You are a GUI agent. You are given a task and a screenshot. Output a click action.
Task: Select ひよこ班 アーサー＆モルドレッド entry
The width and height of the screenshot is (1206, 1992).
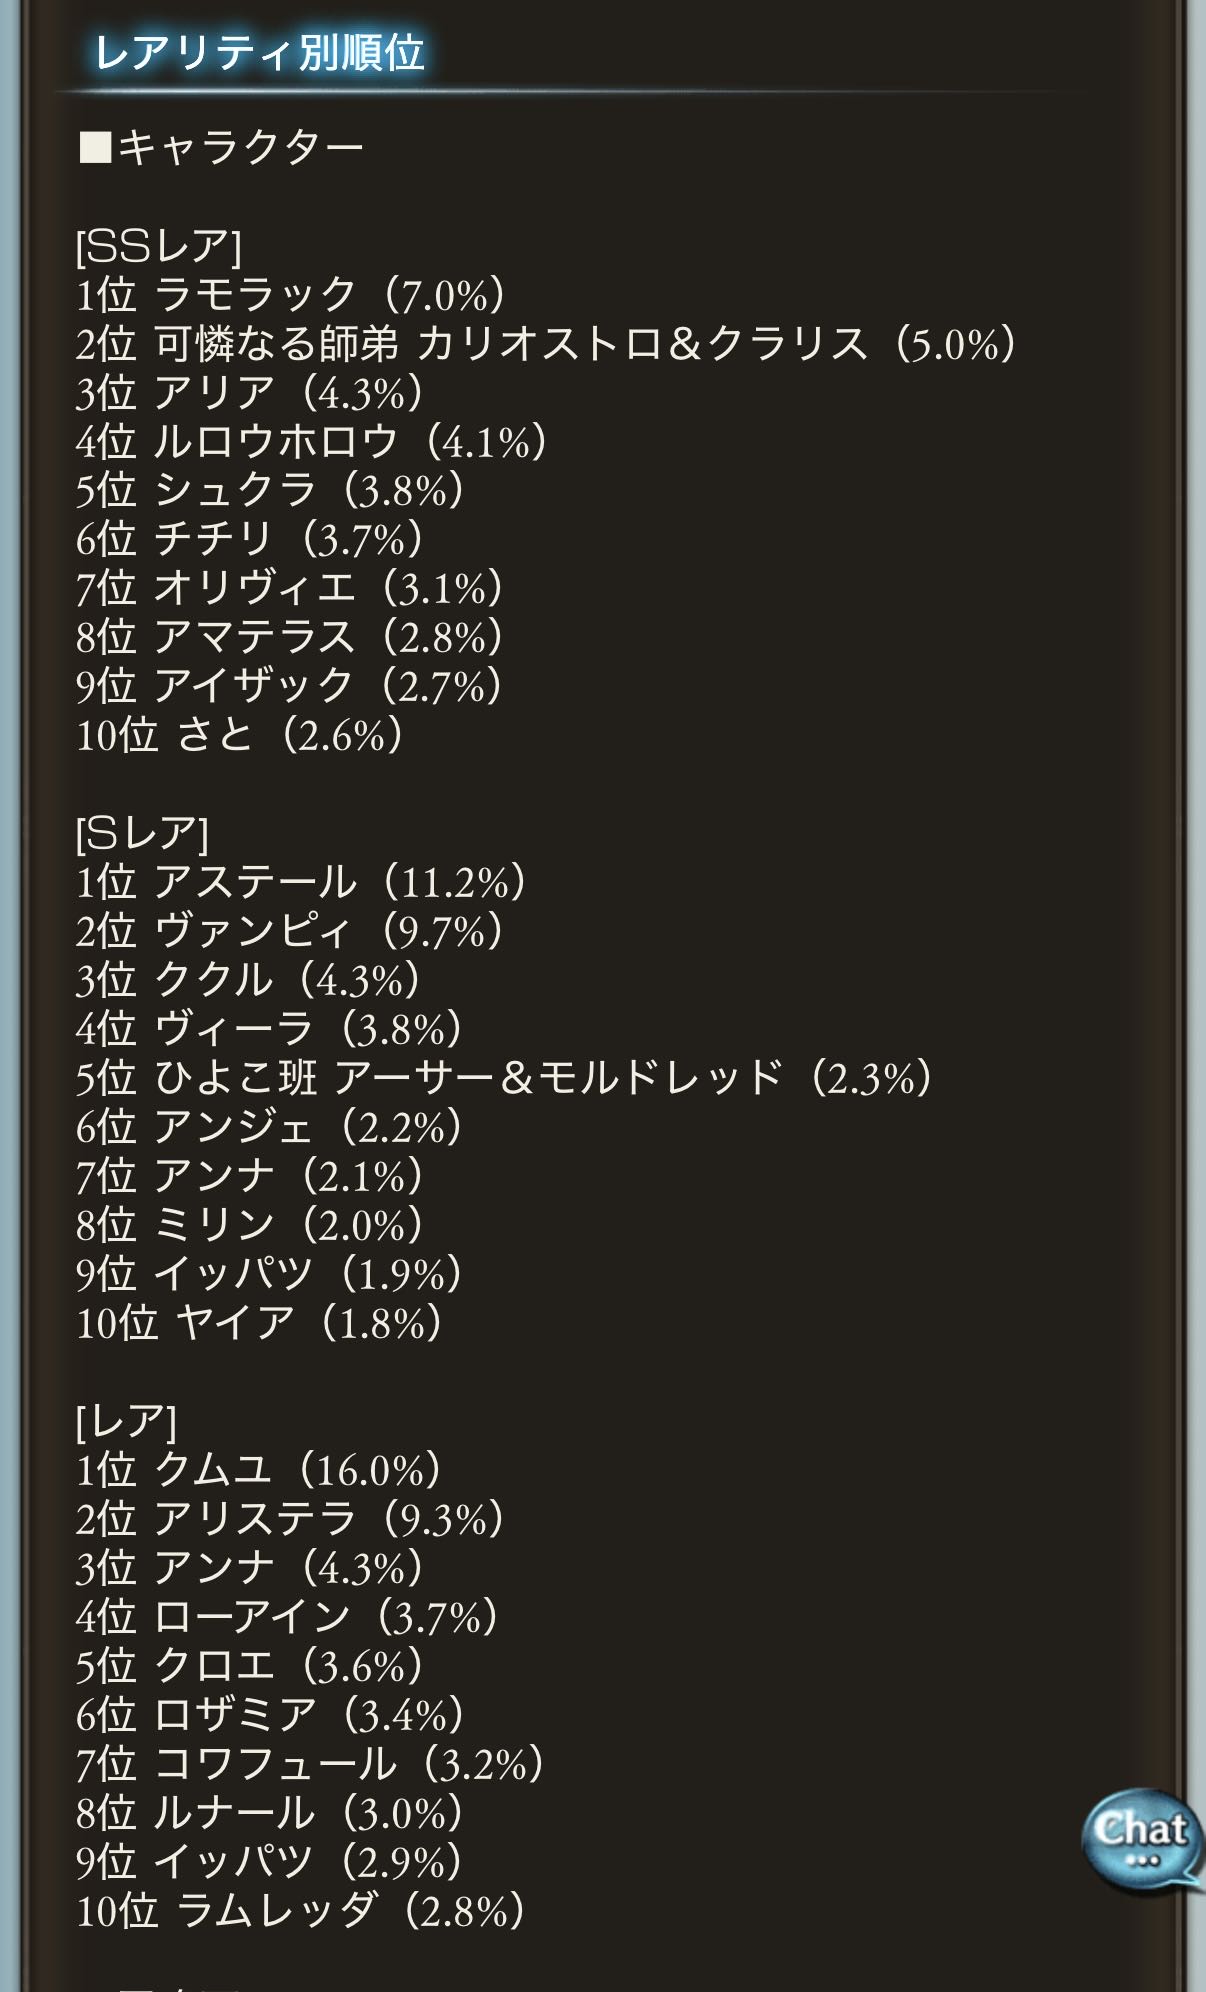tap(504, 1078)
